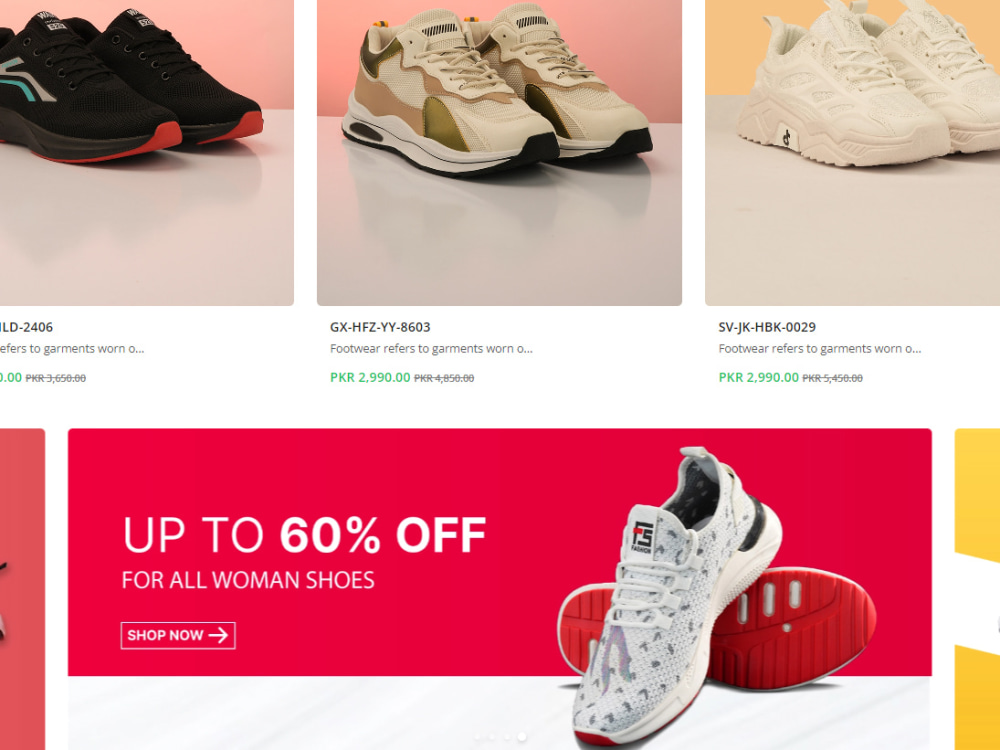
Task: Open the GX-HFZ-YY-8603 product title
Action: pos(380,327)
